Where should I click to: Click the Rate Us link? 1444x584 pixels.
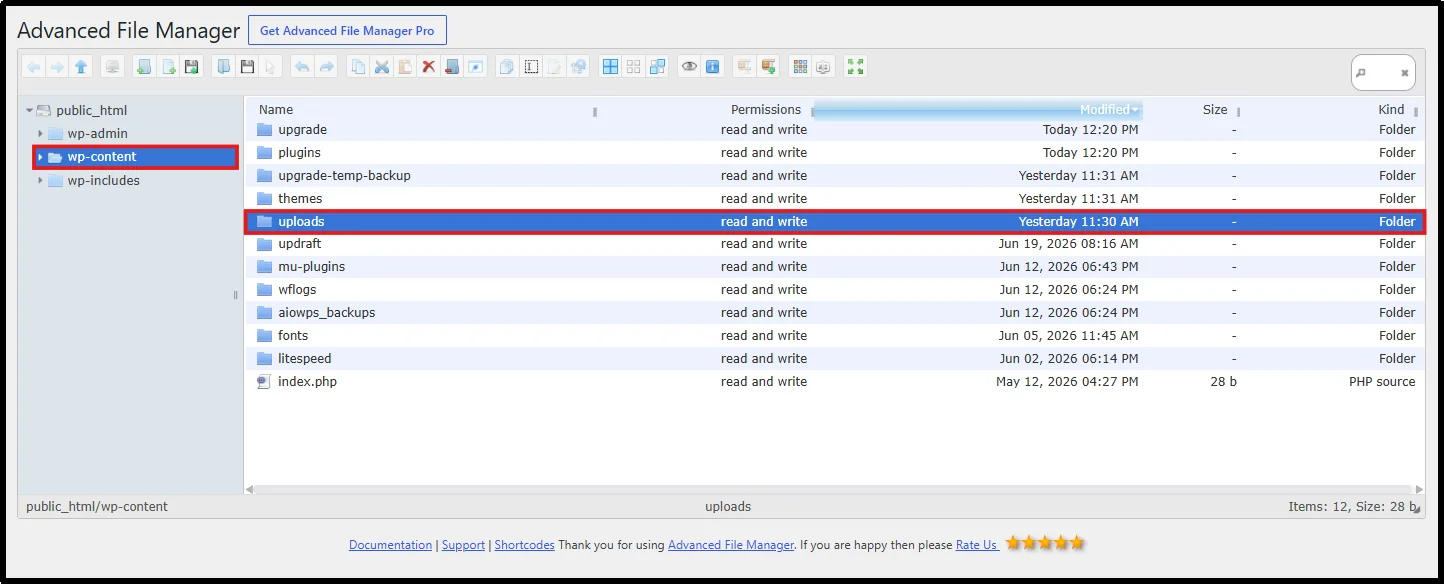pos(977,545)
